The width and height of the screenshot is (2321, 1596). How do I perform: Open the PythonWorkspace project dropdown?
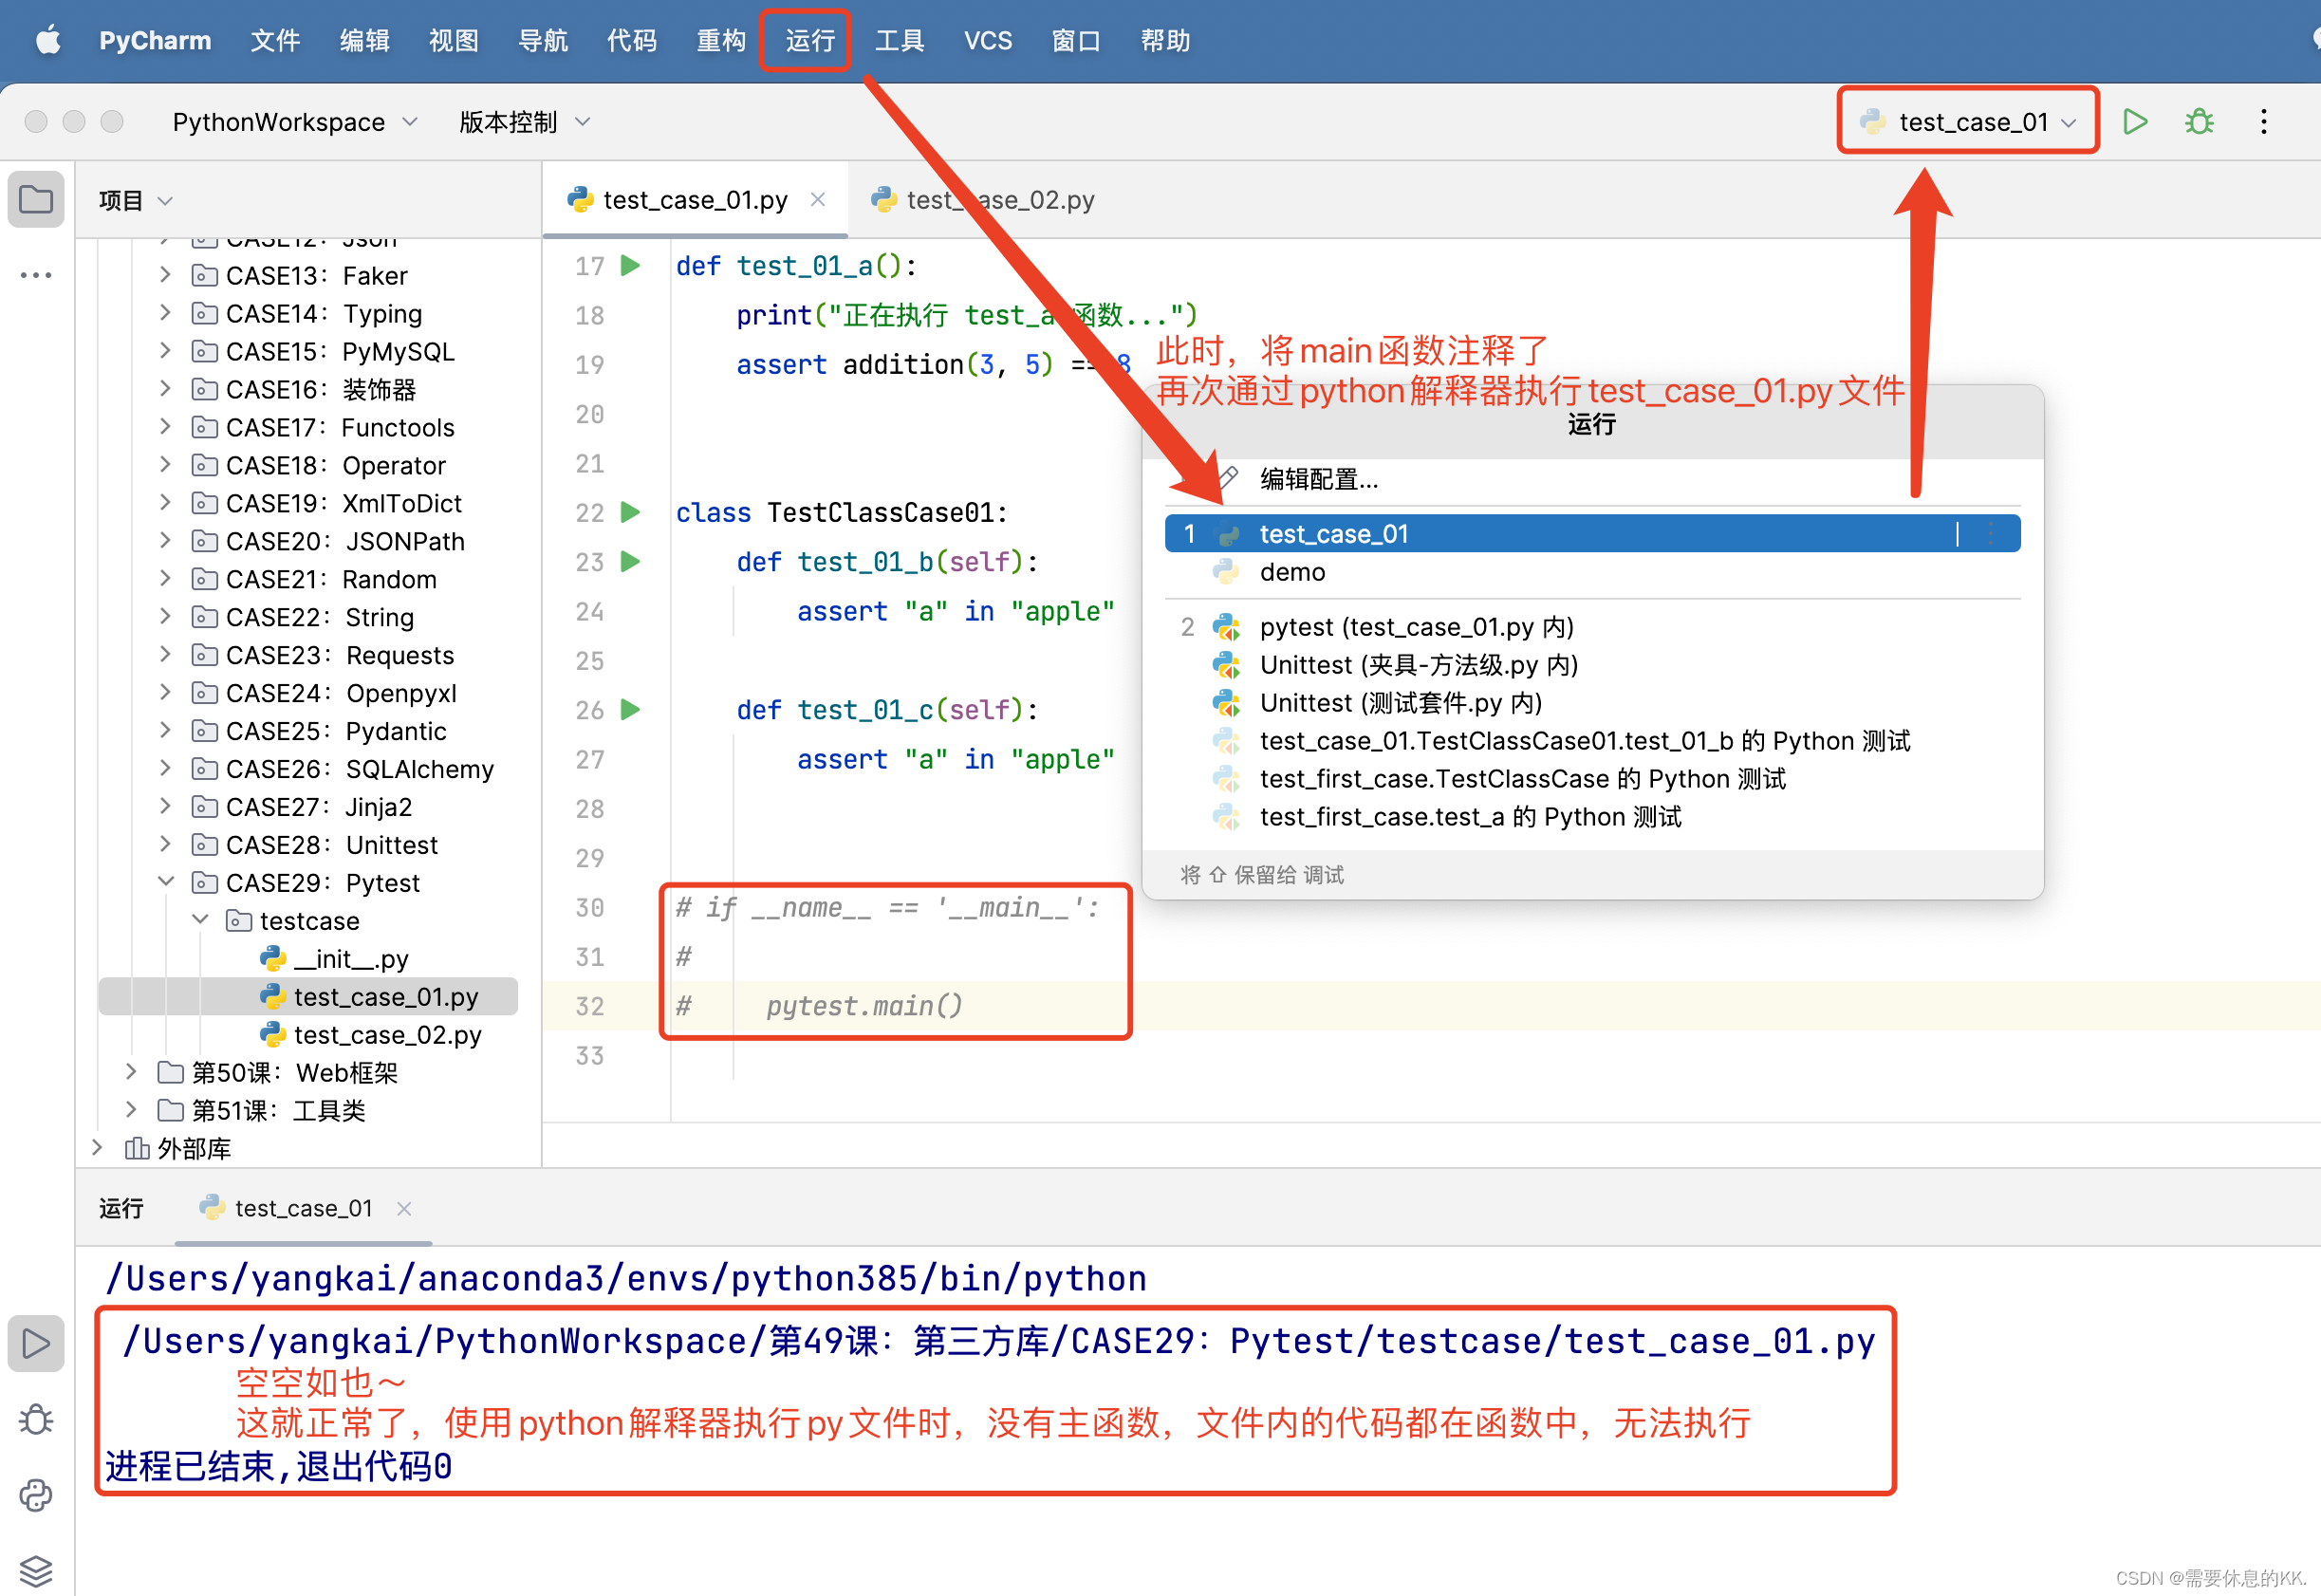click(x=294, y=122)
